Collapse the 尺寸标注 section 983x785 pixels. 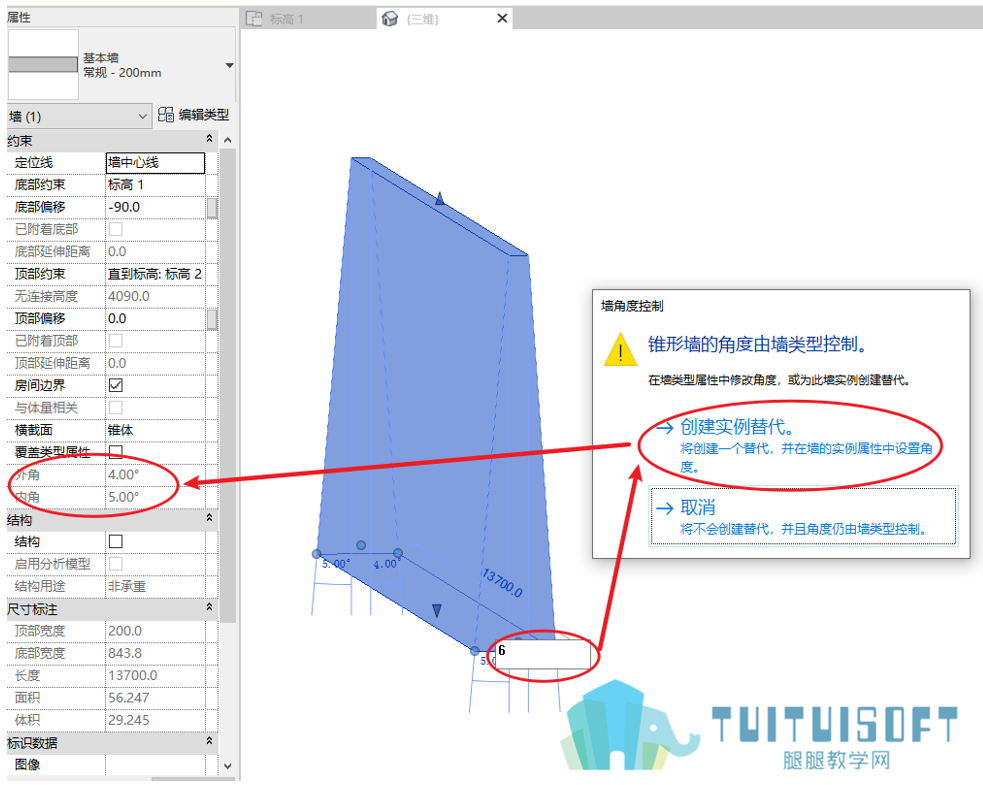click(209, 607)
